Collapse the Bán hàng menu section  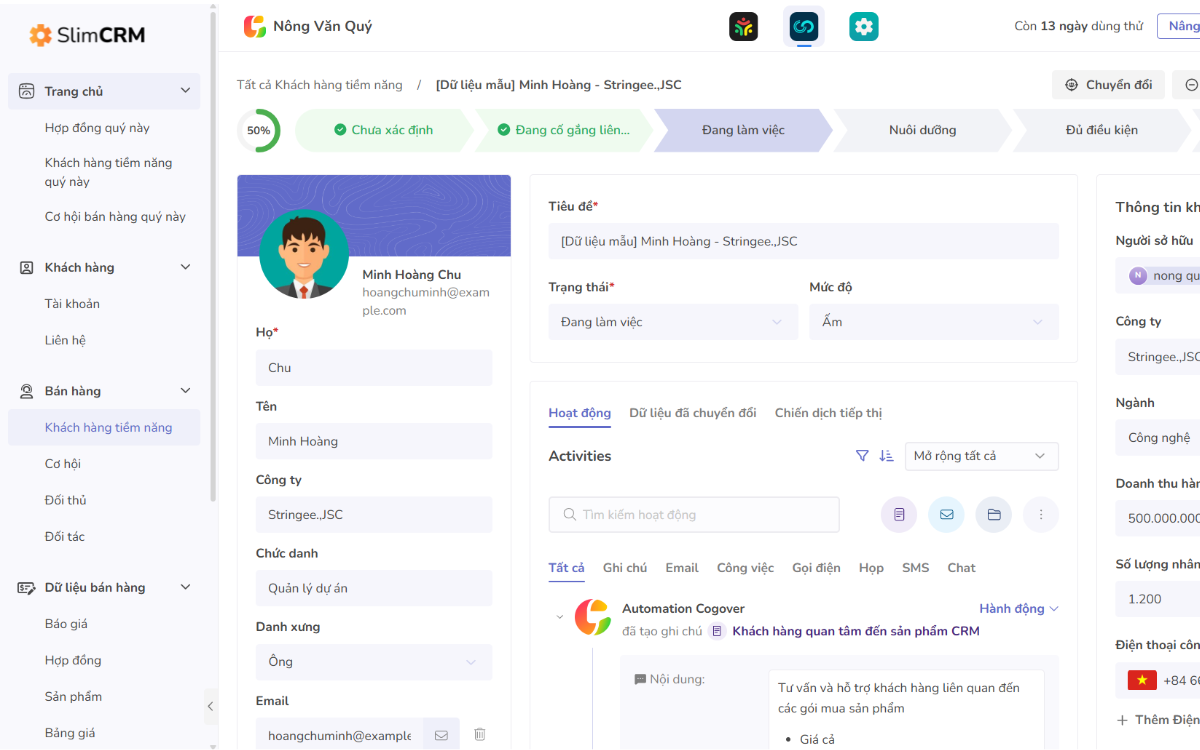[x=185, y=391]
